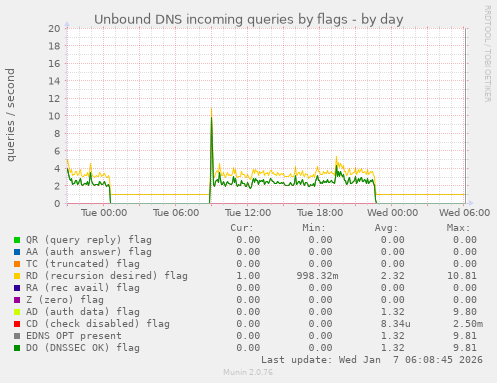
Task: Click the 'DO (DNSSEC OK) flag' legend label
Action: (83, 348)
